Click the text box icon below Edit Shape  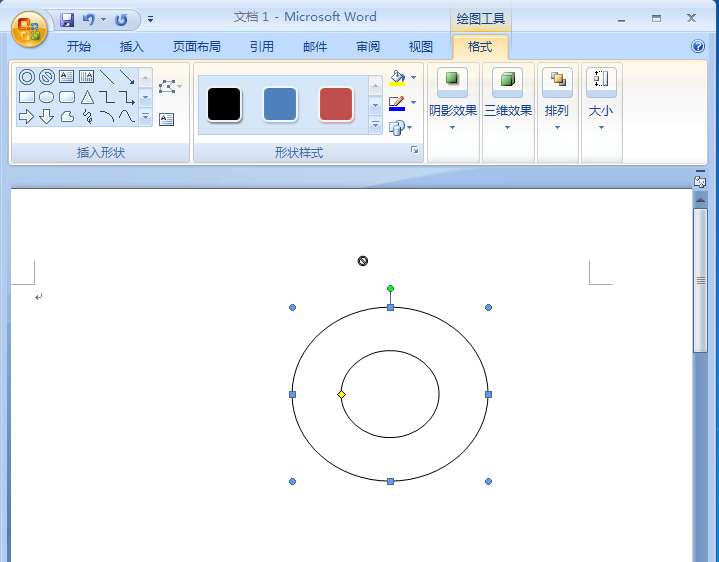166,119
